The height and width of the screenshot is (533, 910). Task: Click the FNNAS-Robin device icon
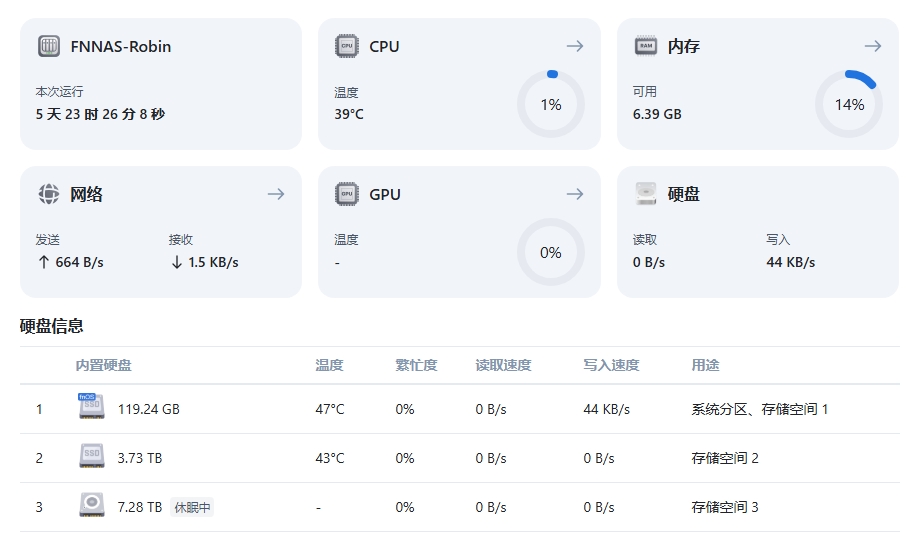tap(48, 46)
